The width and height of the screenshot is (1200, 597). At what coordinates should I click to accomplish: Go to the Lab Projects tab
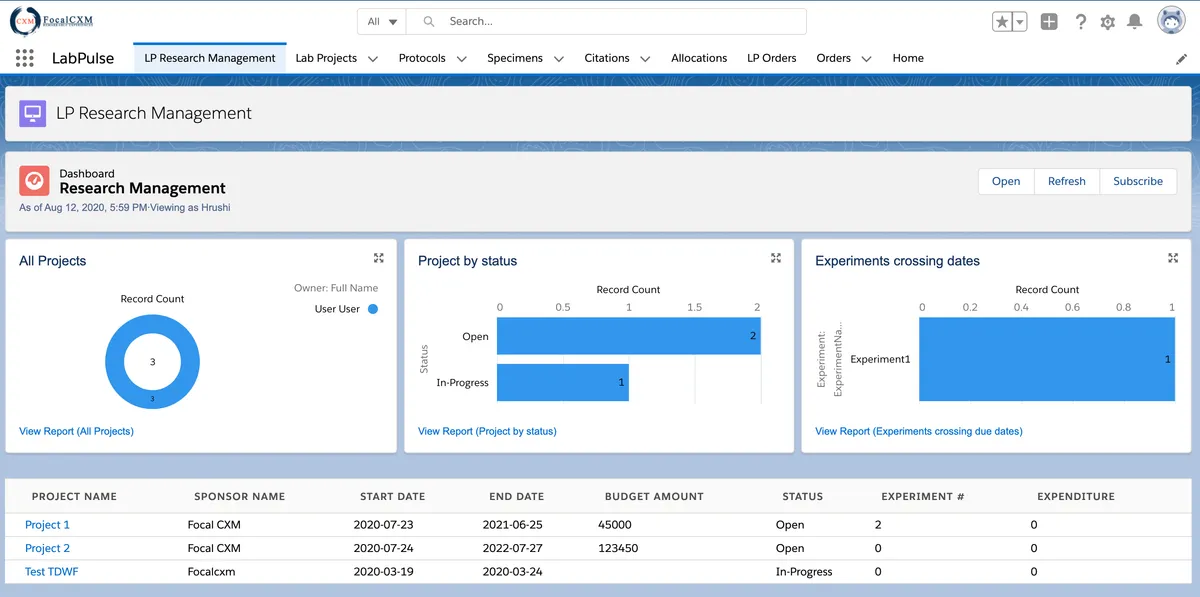tap(326, 58)
